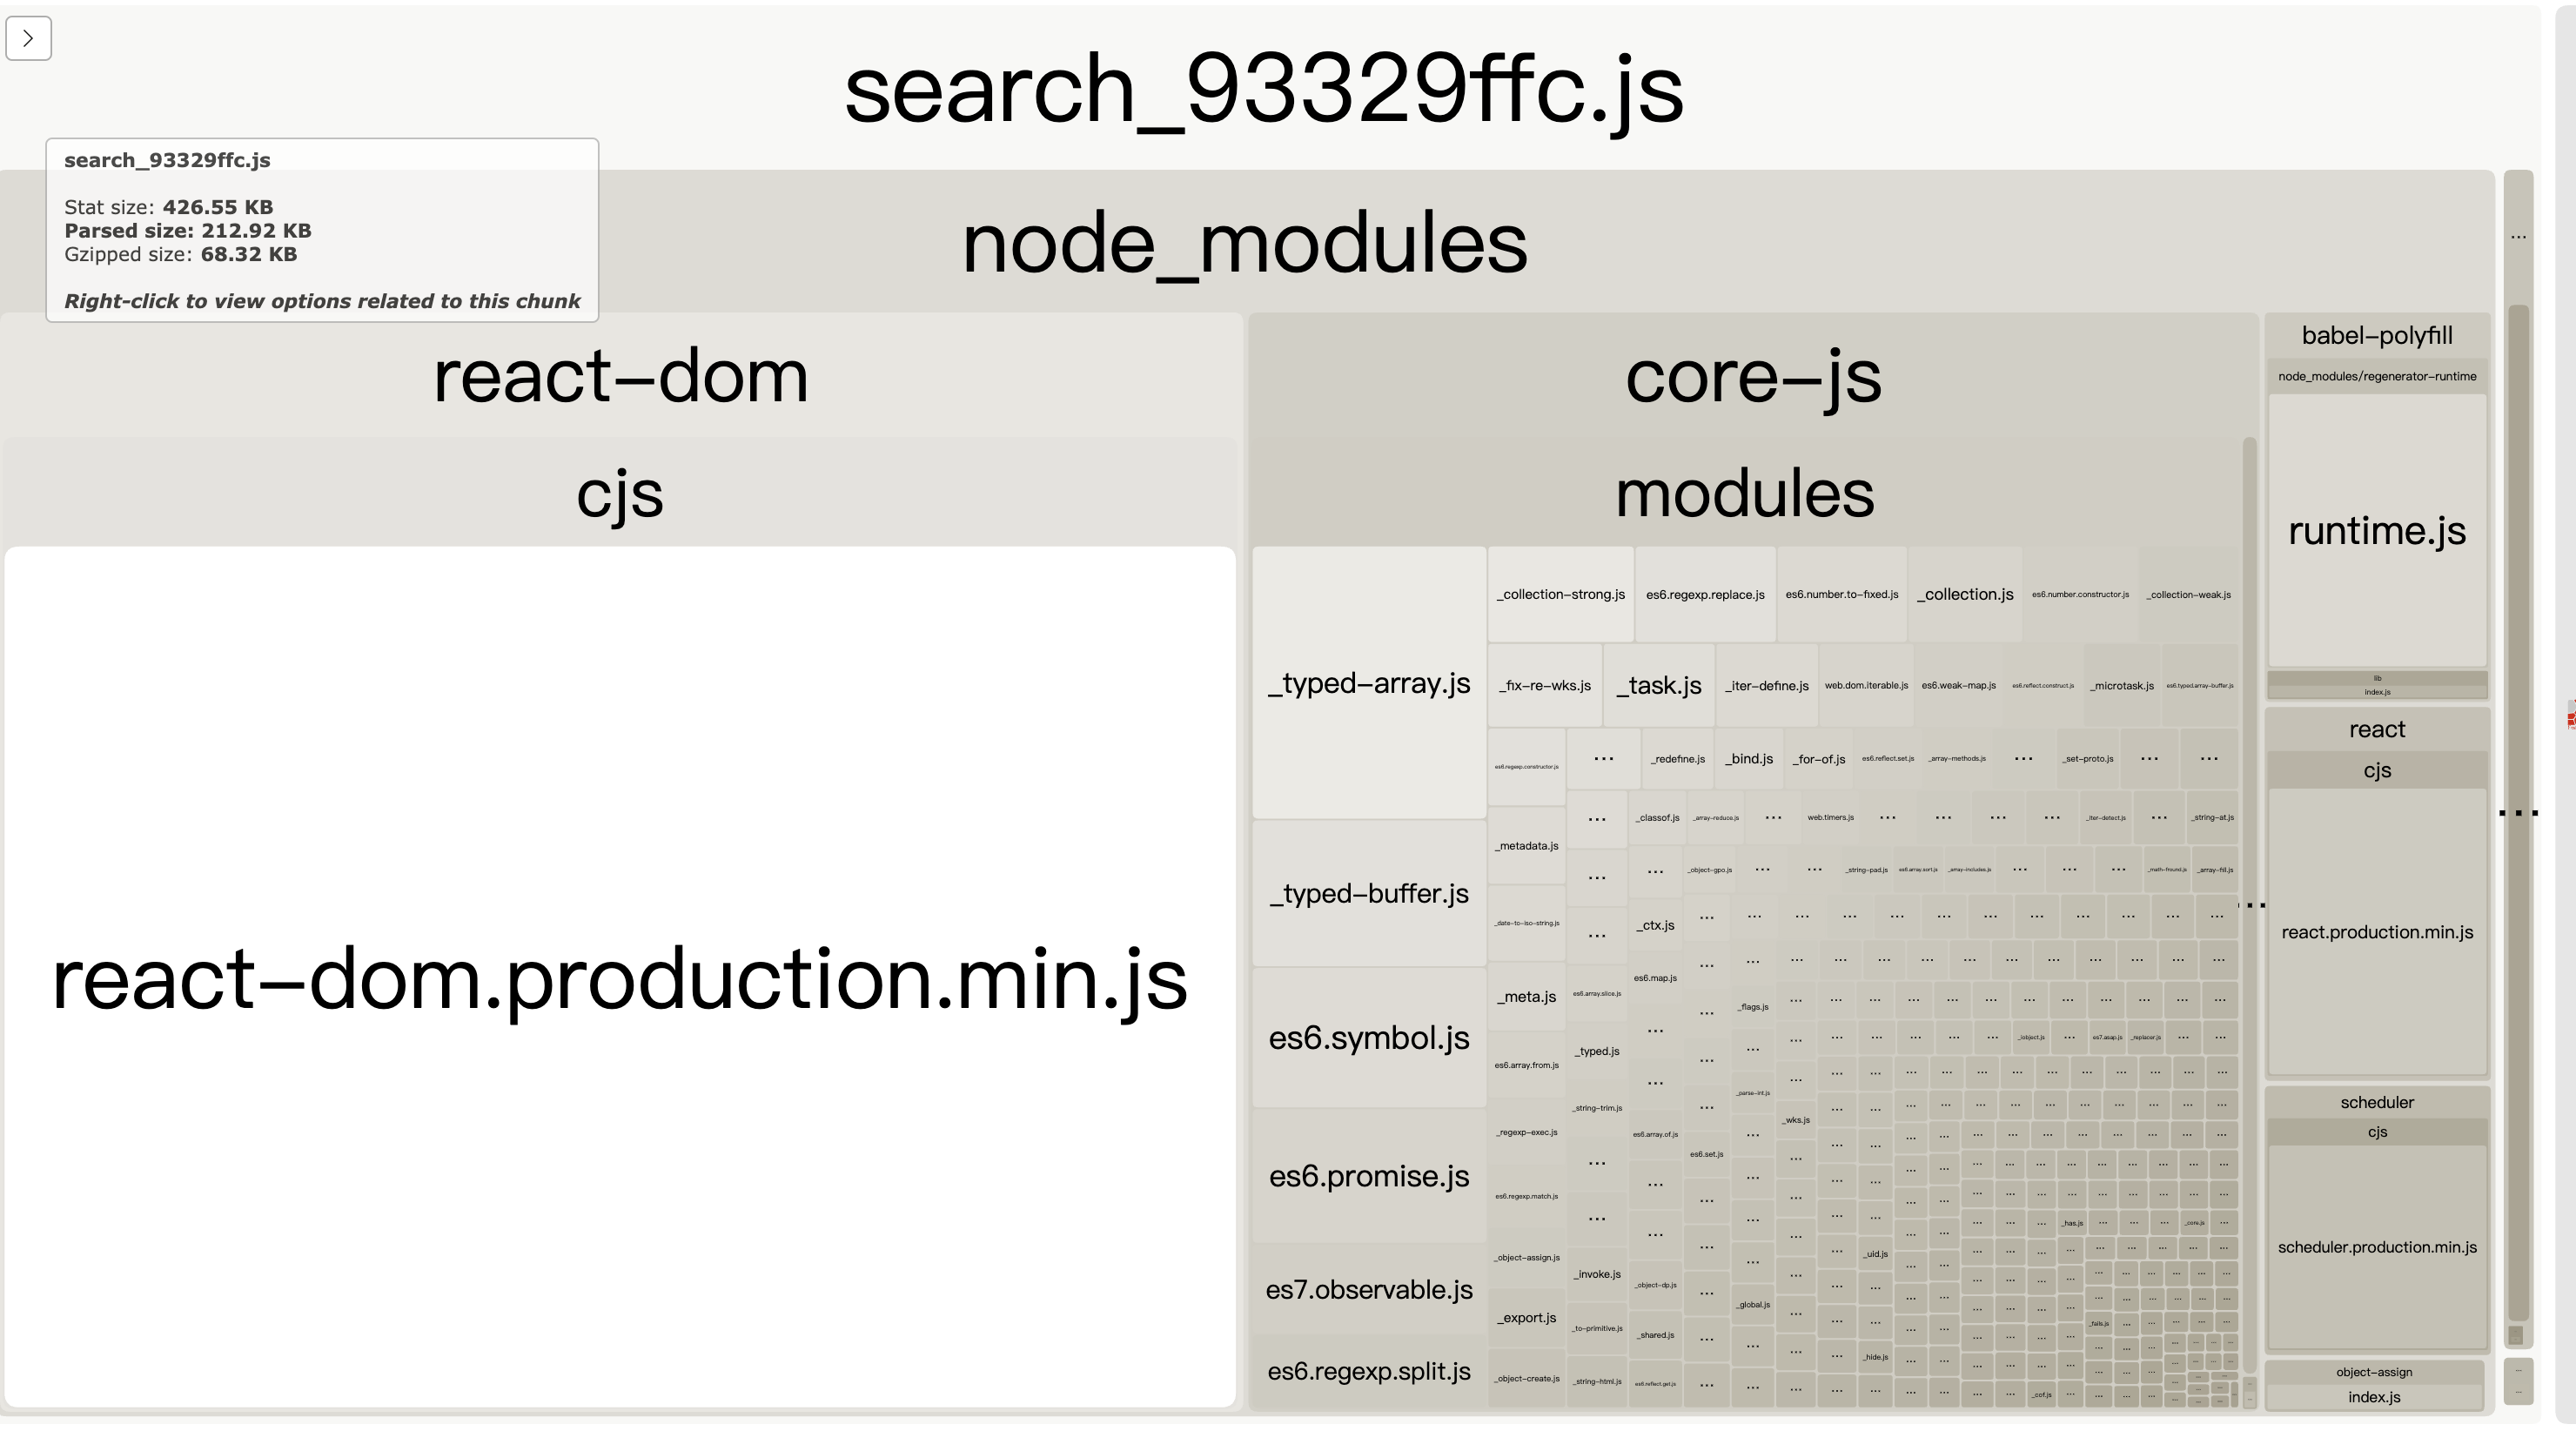2576x1431 pixels.
Task: Select the _invoke.js block
Action: [1597, 1273]
